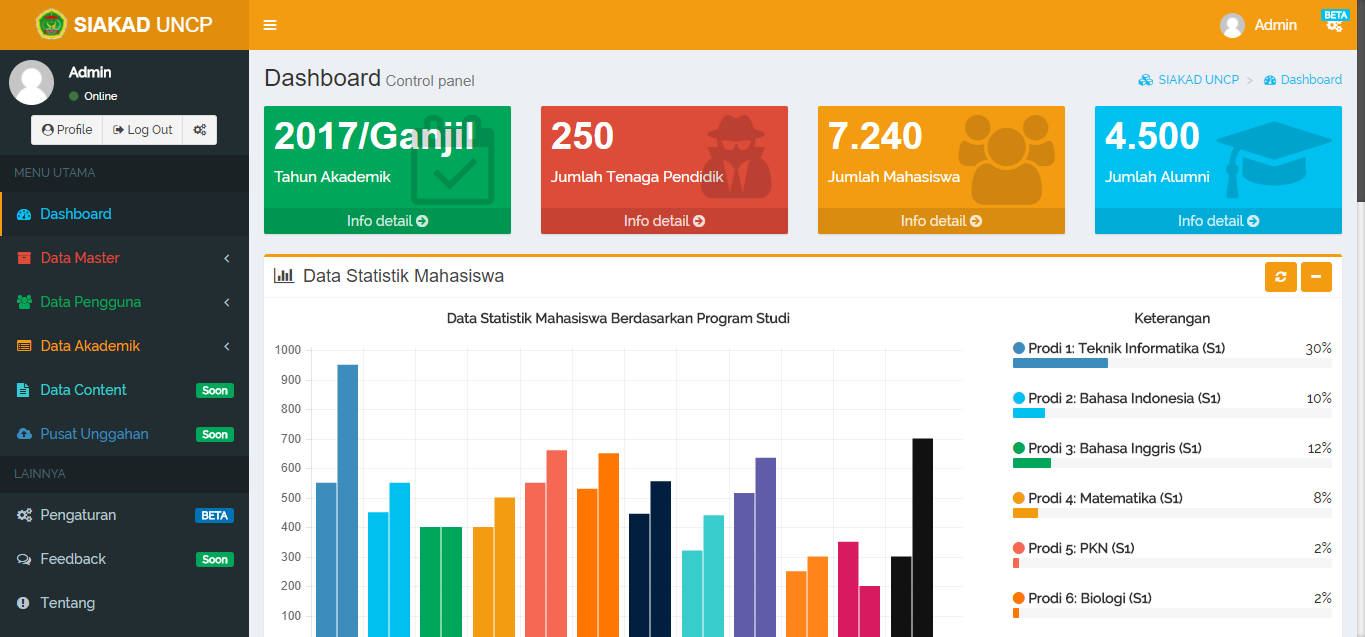
Task: Click the tall black chart bar
Action: [922, 537]
